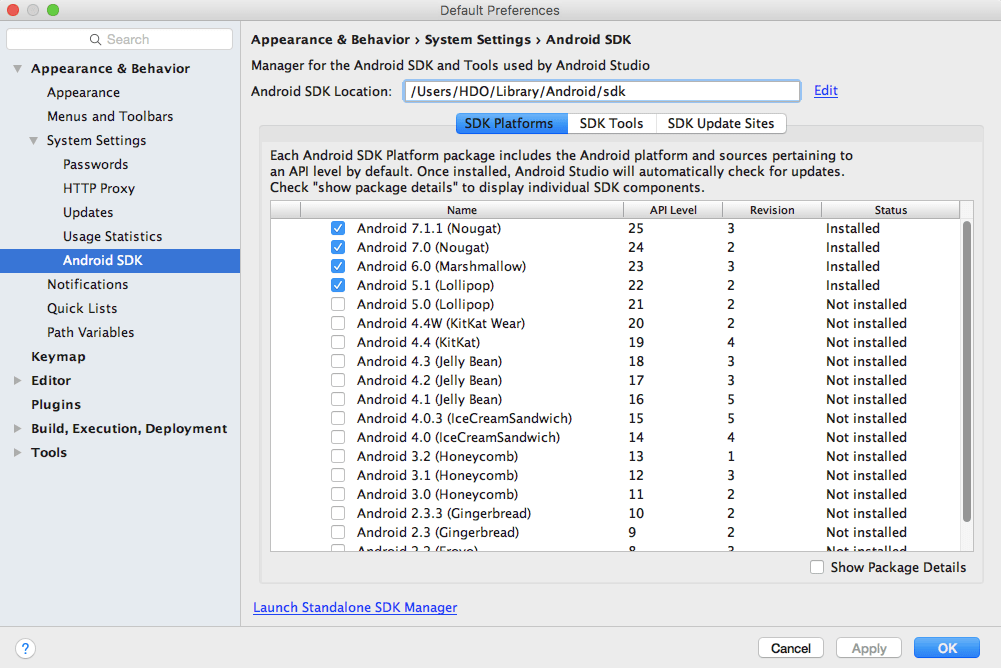Image resolution: width=1001 pixels, height=668 pixels.
Task: Click the Android SDK Location field
Action: click(x=601, y=91)
